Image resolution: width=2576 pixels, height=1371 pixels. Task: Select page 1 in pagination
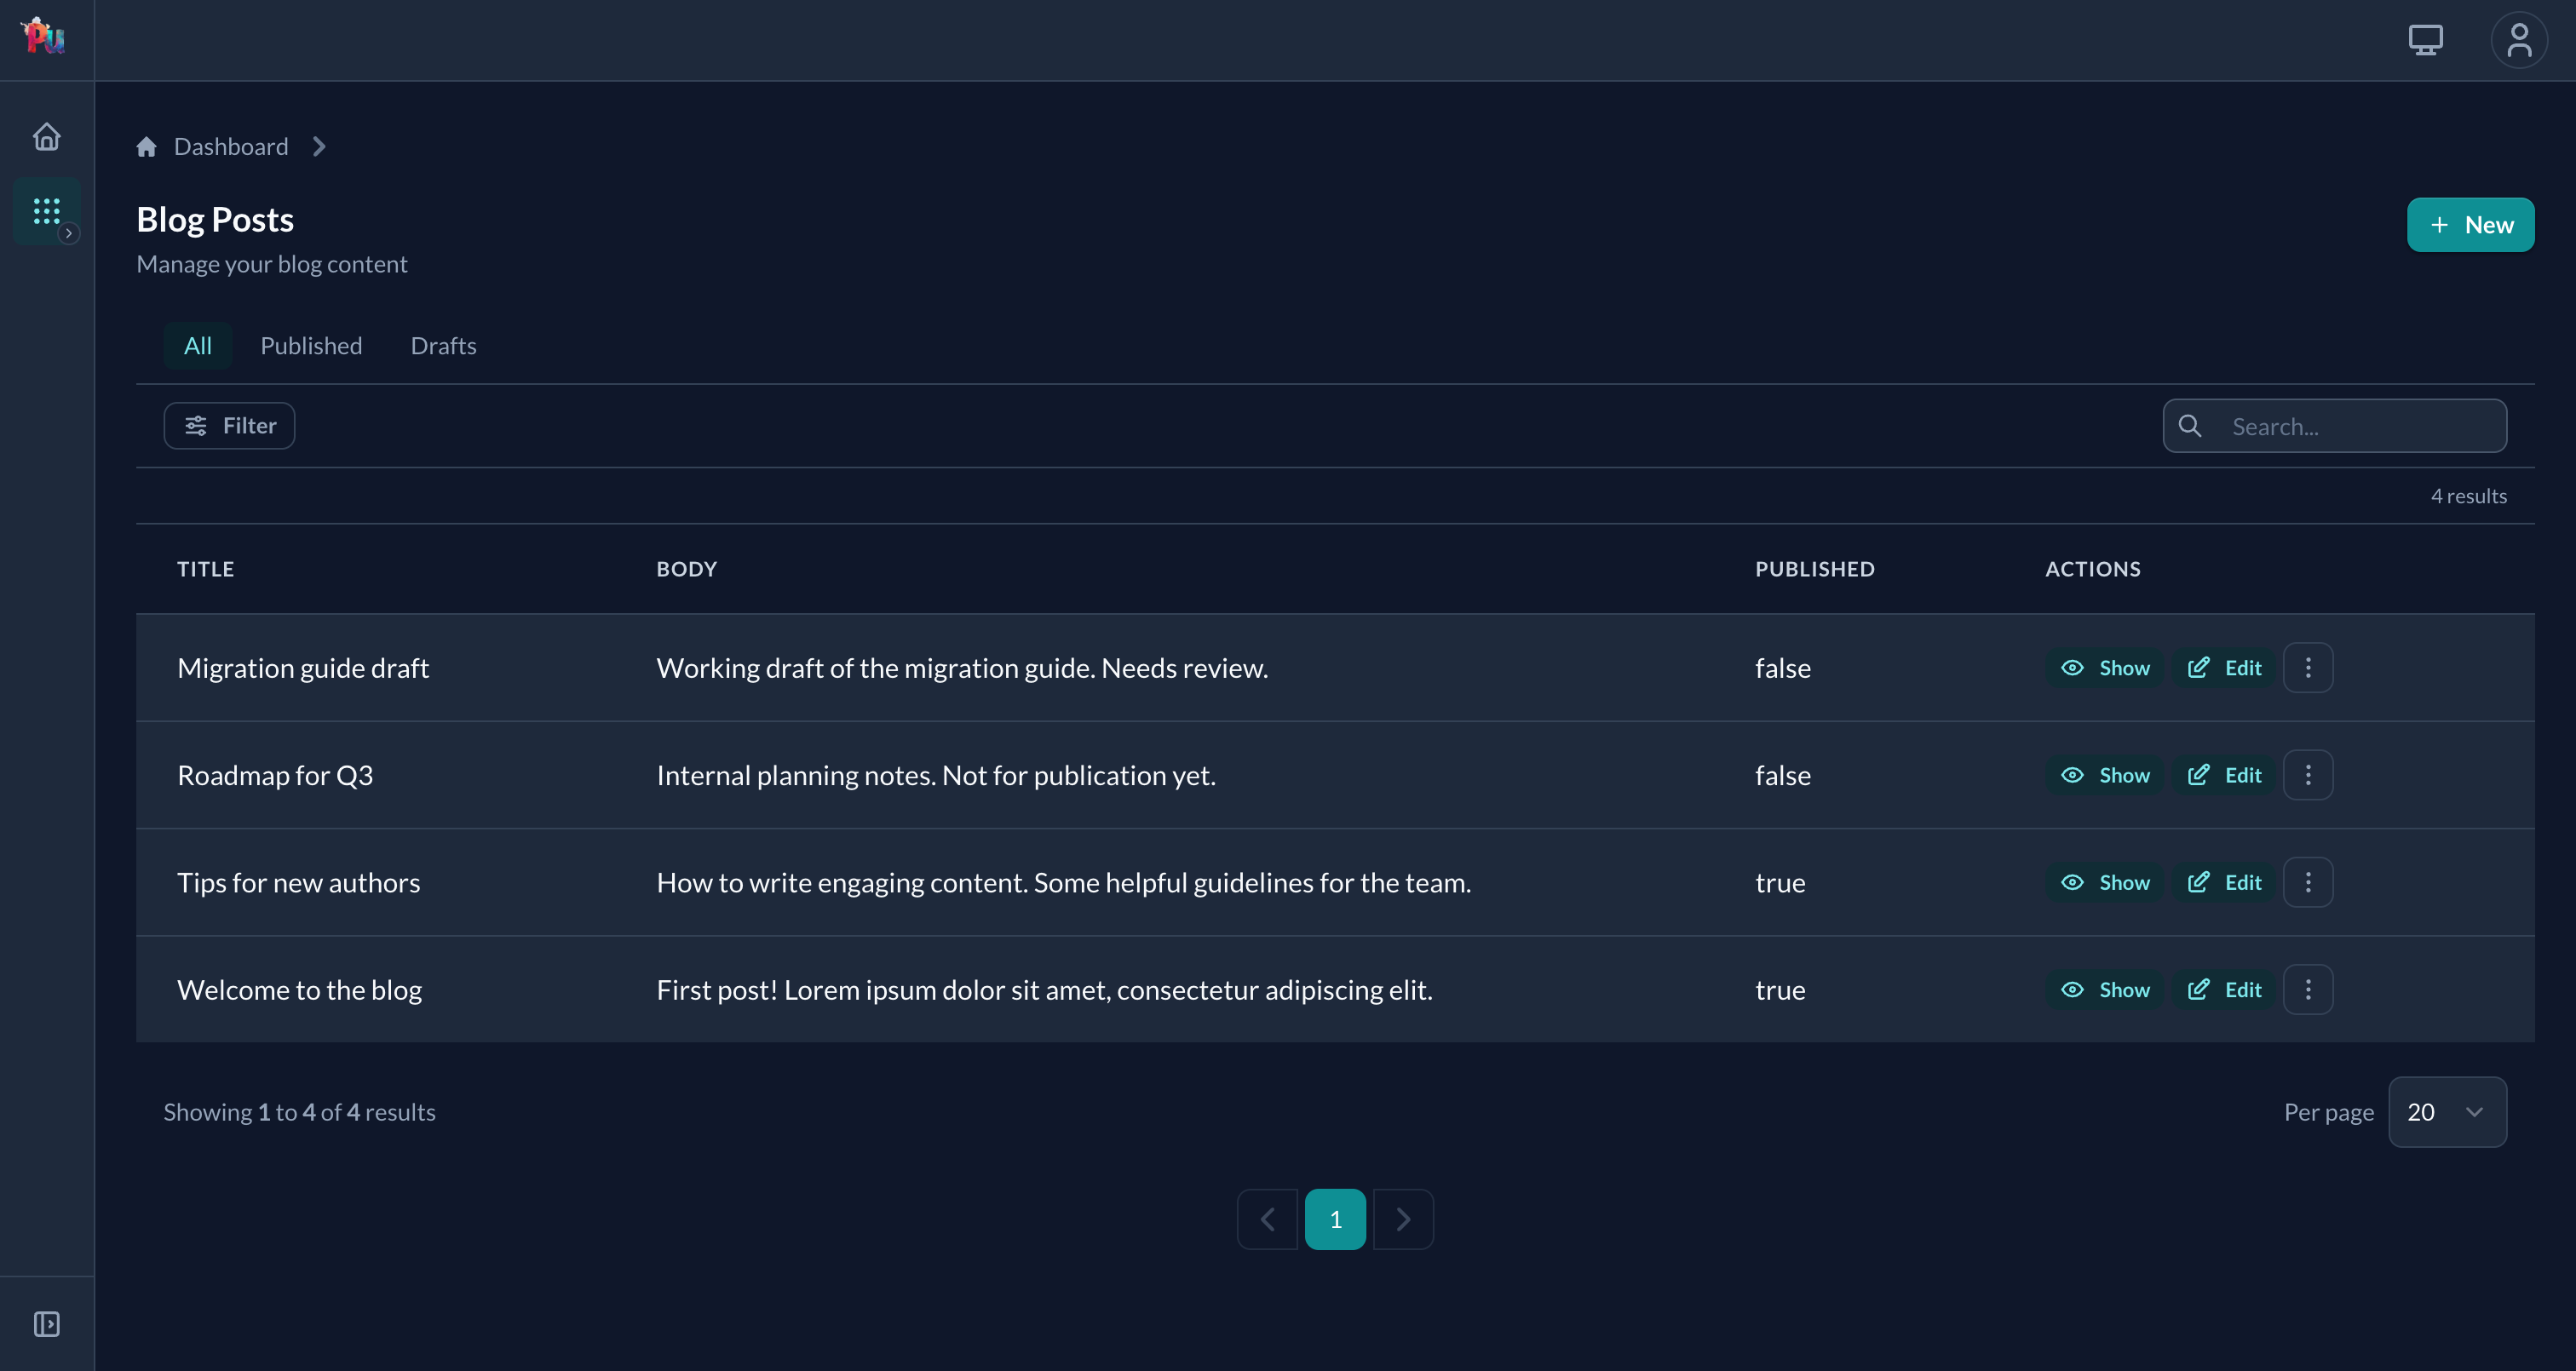tap(1335, 1219)
